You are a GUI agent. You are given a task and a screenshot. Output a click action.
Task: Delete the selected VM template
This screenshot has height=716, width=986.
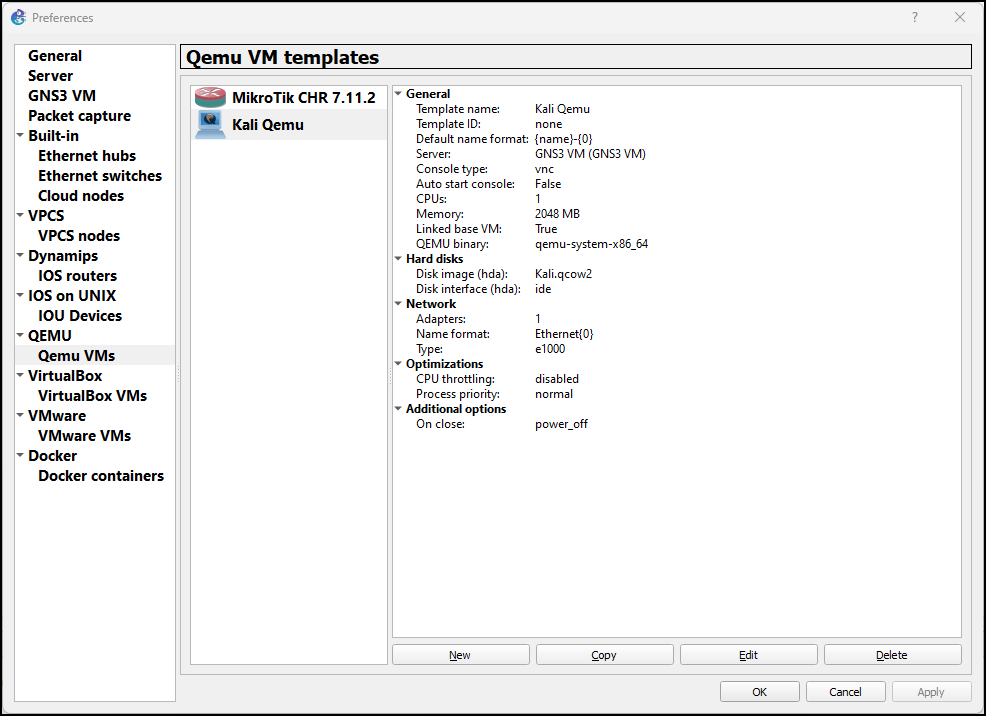click(x=892, y=655)
